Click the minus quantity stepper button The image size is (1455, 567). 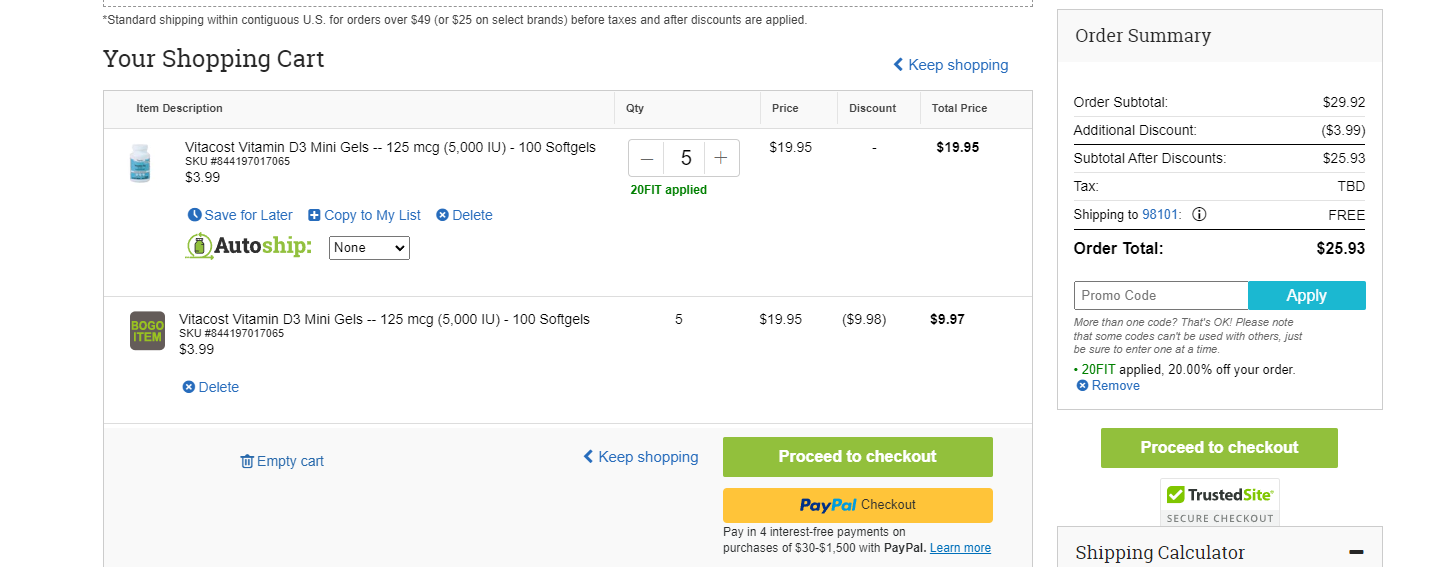(647, 158)
